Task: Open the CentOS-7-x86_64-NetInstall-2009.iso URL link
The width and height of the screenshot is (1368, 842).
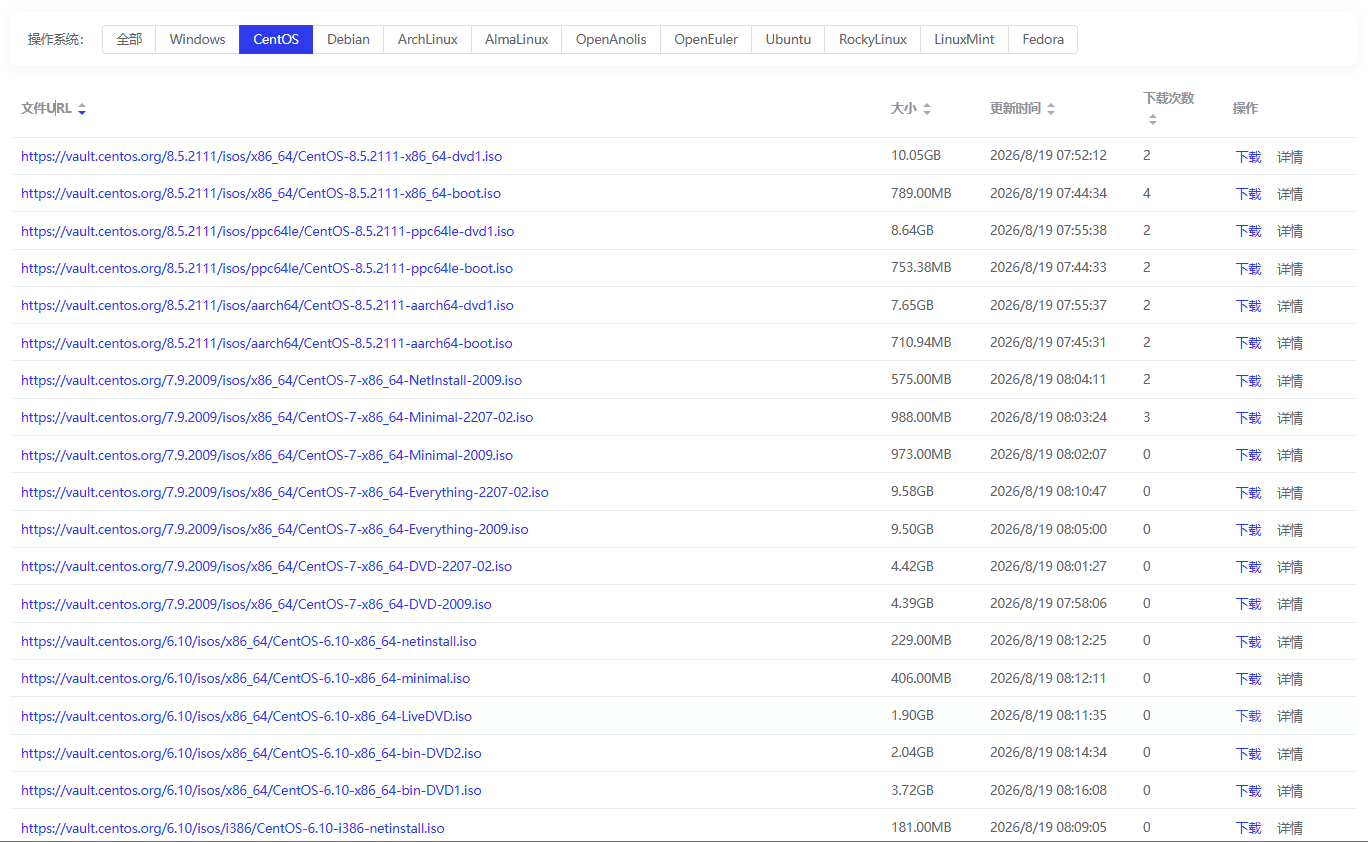Action: (271, 380)
